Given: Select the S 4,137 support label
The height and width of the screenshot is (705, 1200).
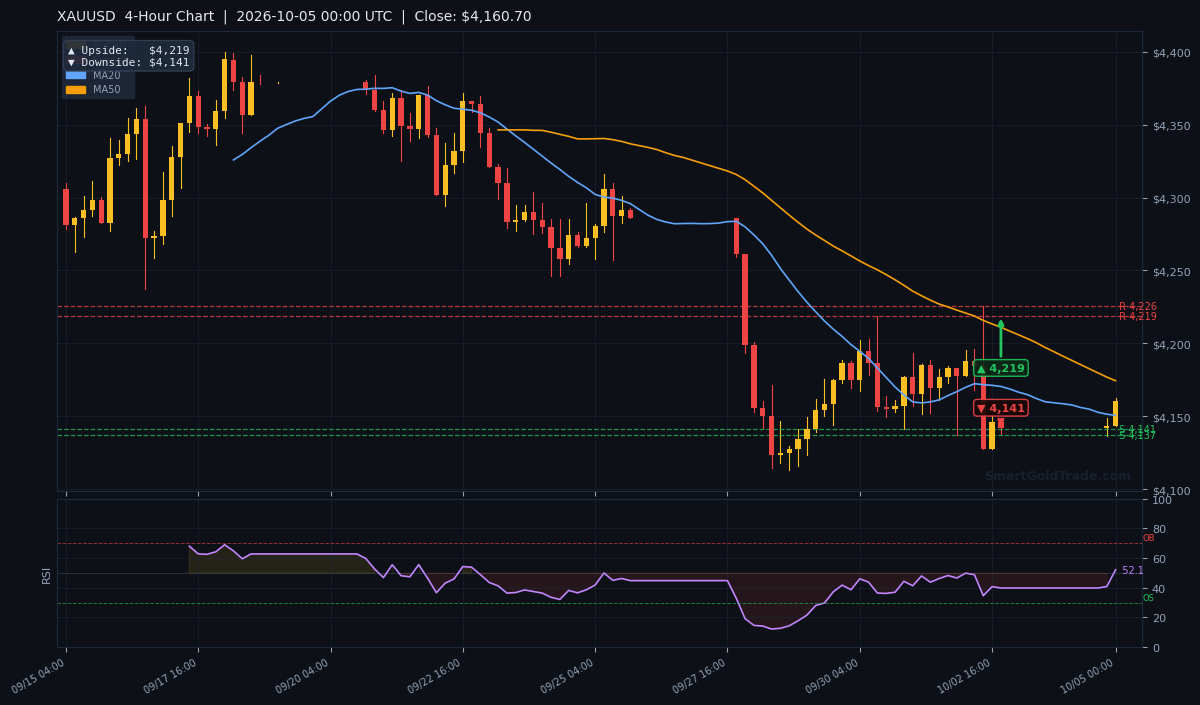Looking at the screenshot, I should tap(1137, 435).
